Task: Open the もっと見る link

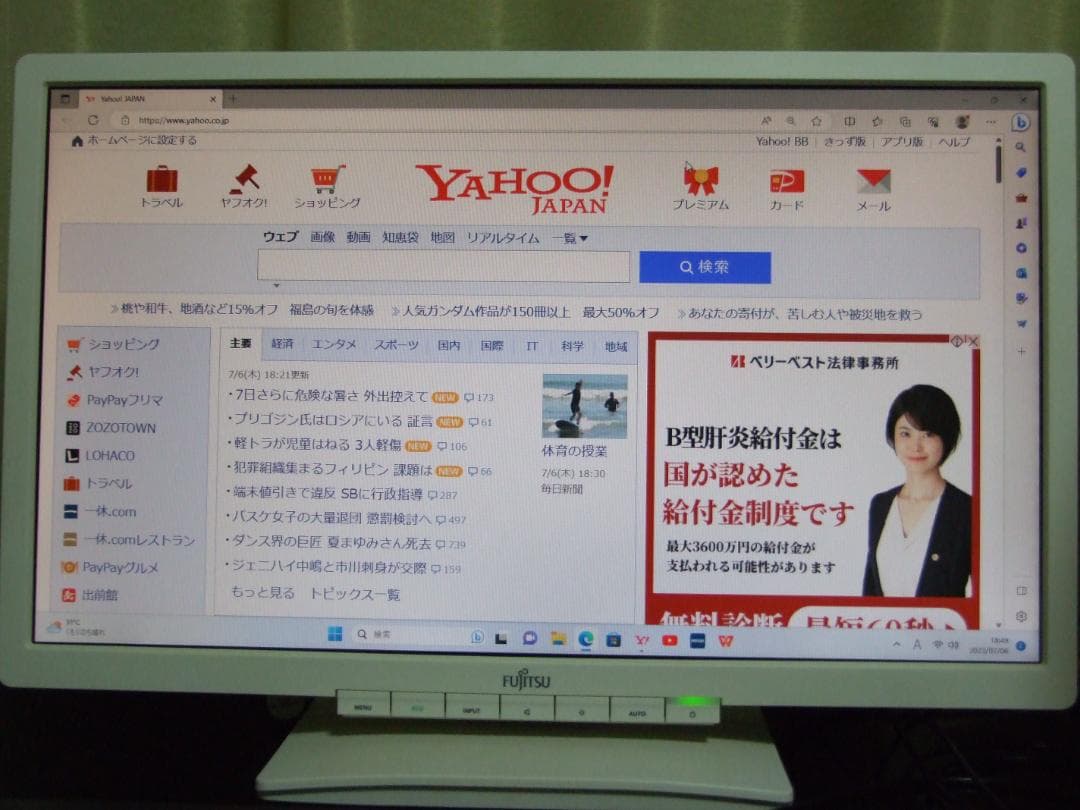Action: (262, 593)
